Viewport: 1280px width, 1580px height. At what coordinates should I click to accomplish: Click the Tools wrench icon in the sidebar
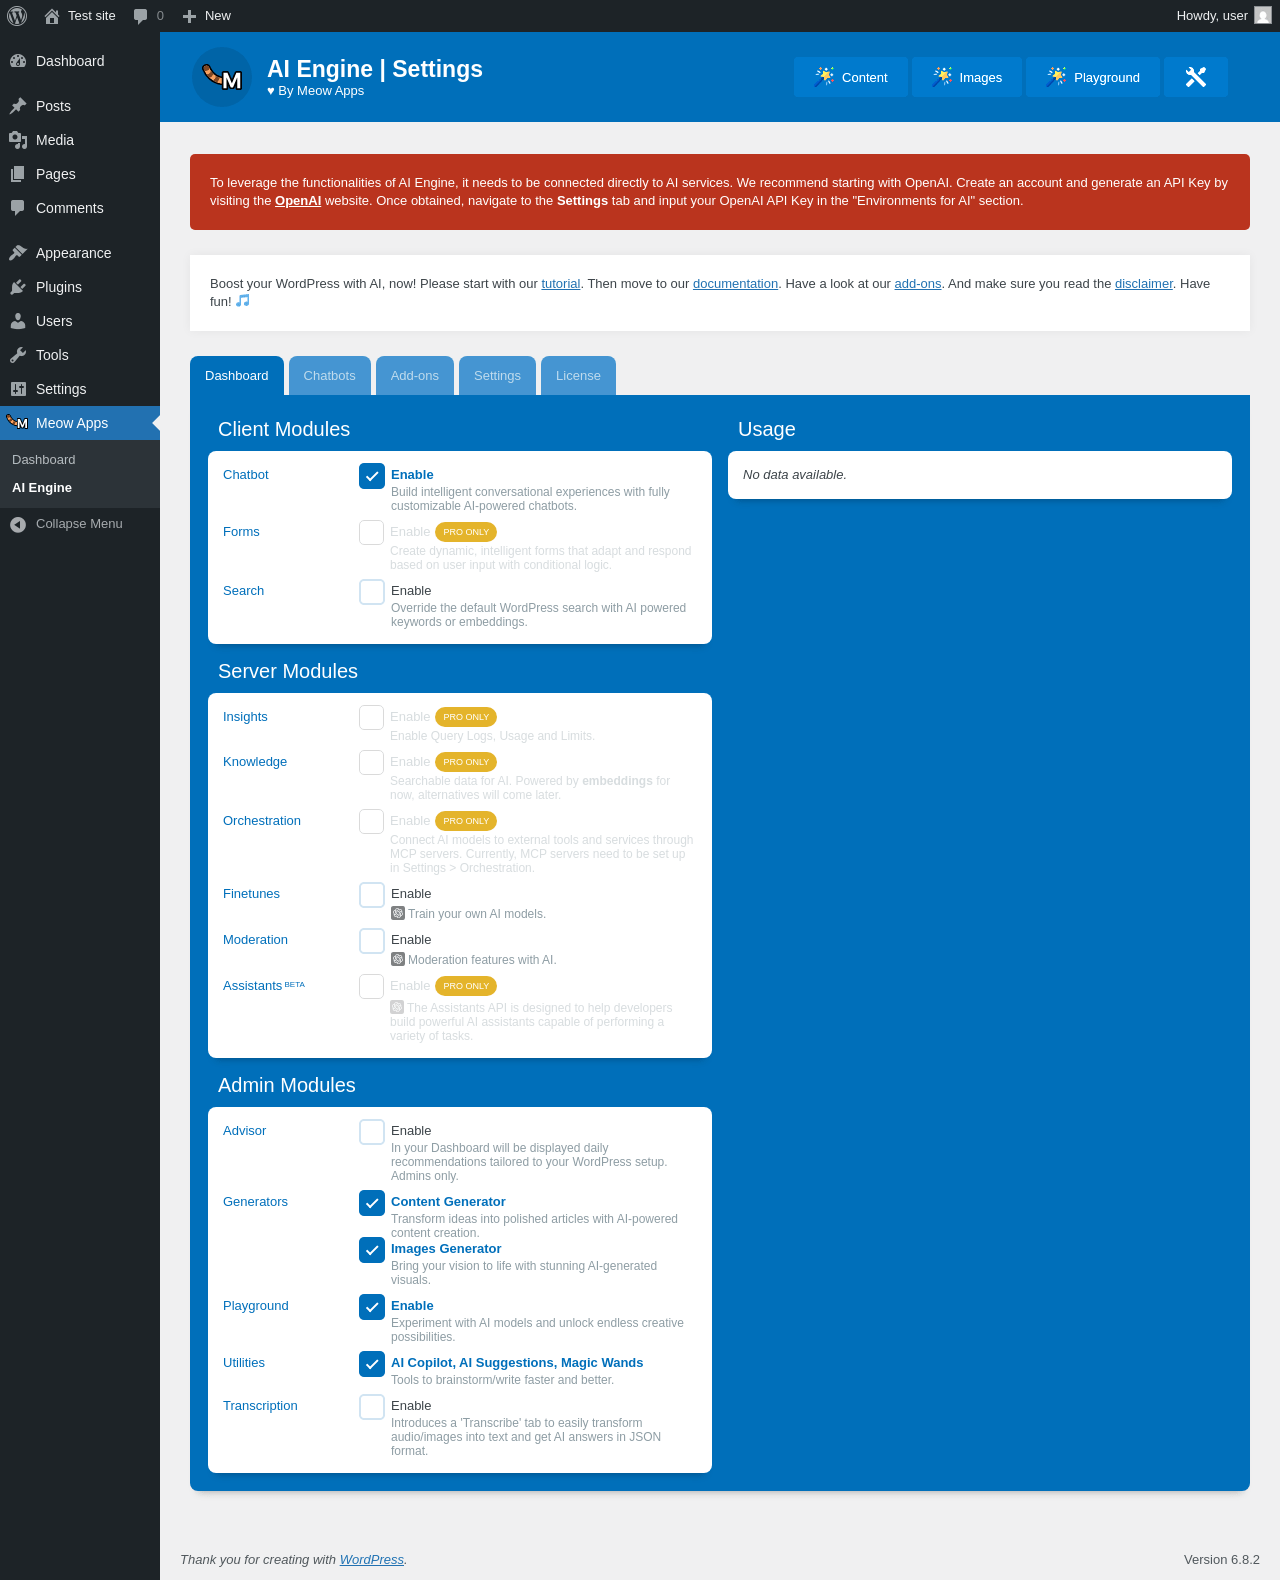(x=18, y=355)
